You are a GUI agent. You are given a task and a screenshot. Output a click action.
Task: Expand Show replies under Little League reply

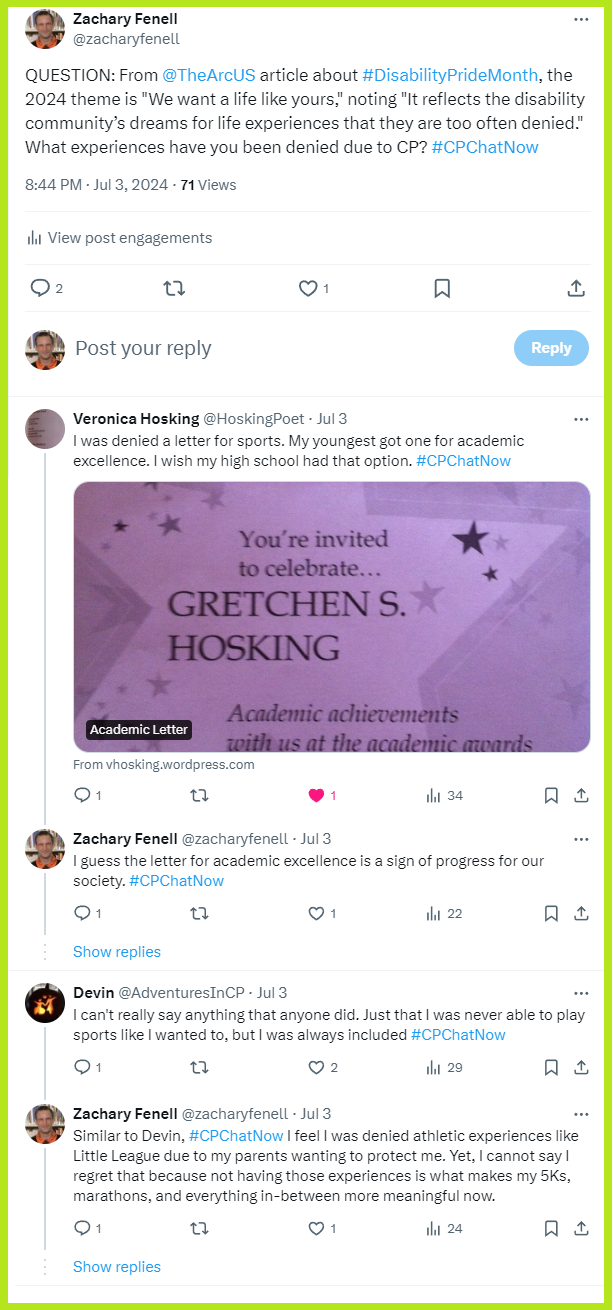coord(117,1267)
